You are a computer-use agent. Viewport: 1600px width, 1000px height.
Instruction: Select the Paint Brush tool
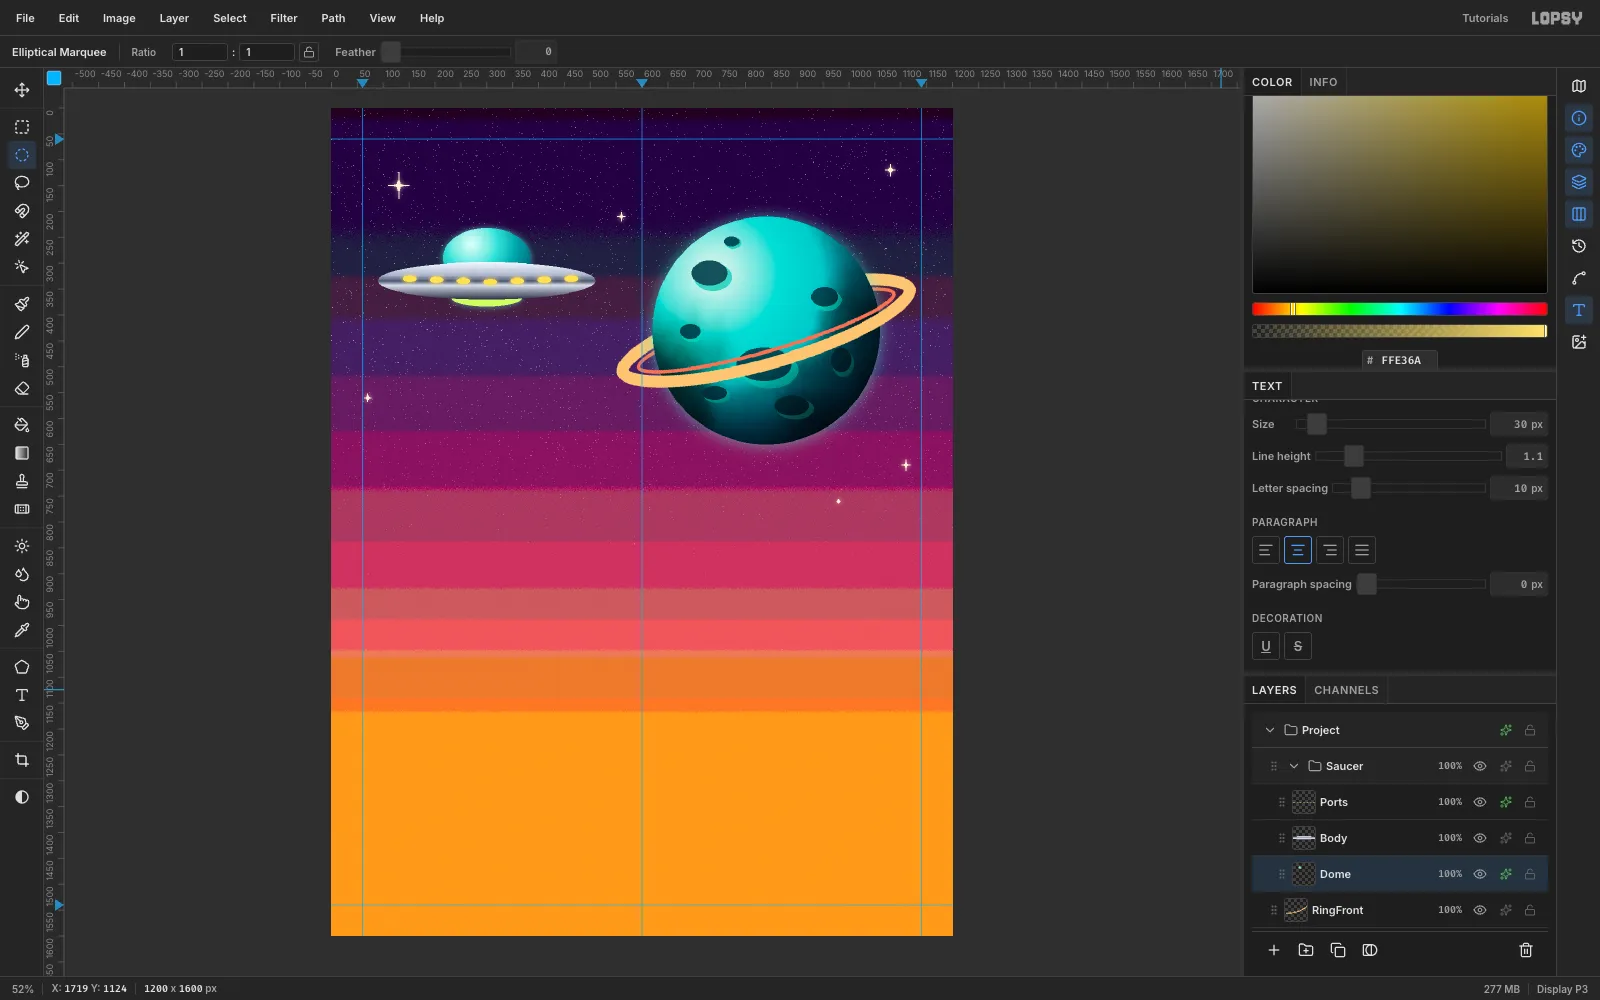point(22,304)
